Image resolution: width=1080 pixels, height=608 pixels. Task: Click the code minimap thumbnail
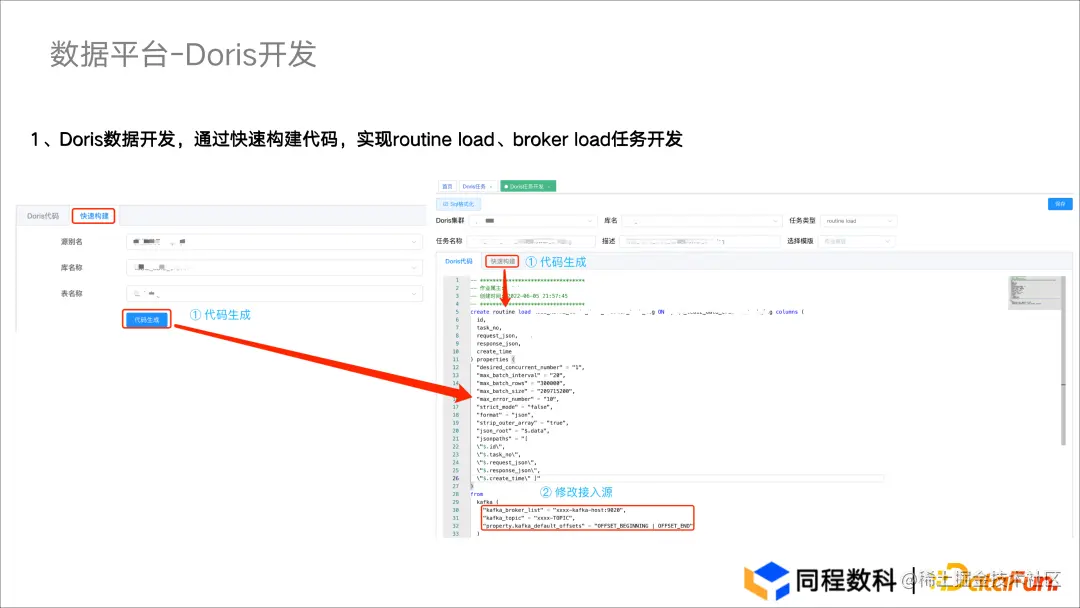[1035, 293]
